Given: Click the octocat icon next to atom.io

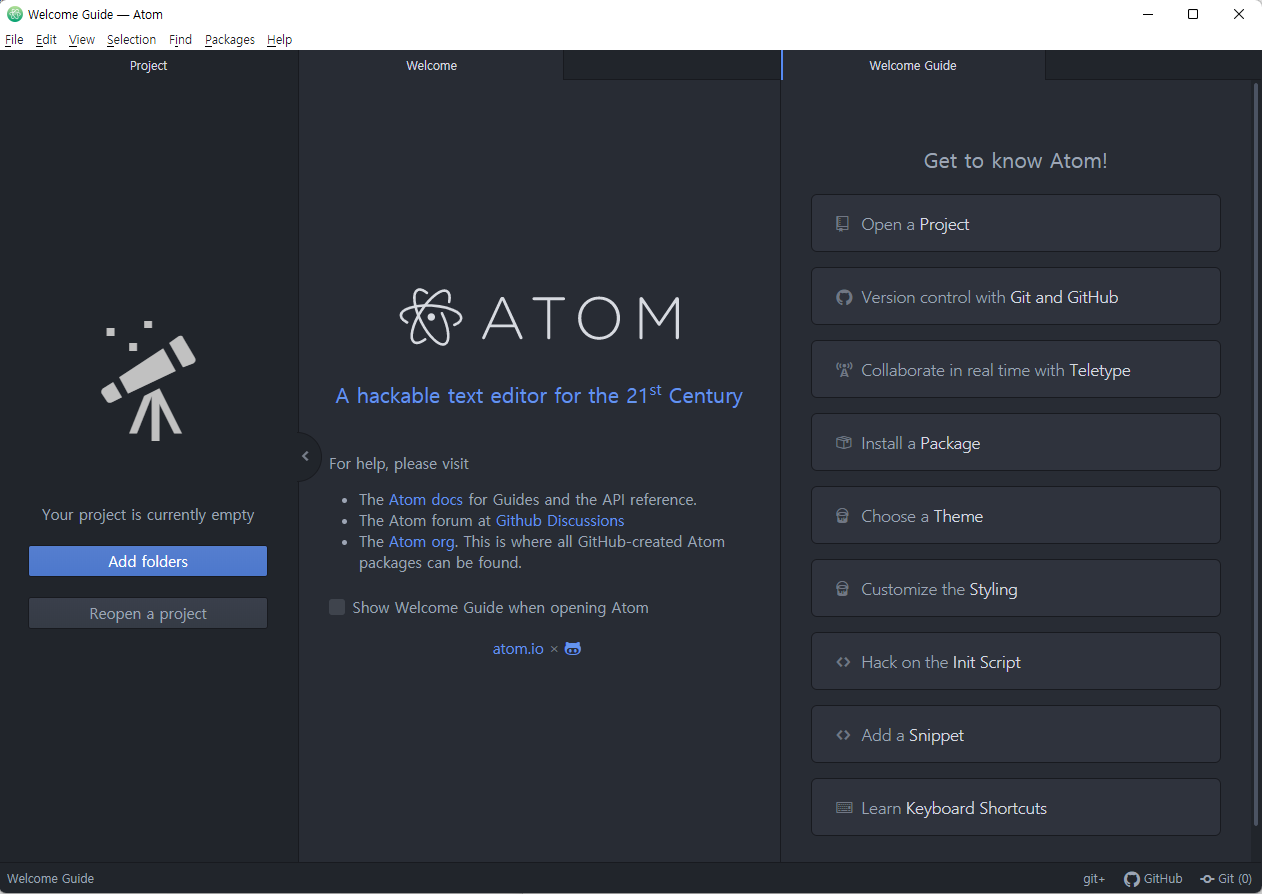Looking at the screenshot, I should pyautogui.click(x=573, y=648).
